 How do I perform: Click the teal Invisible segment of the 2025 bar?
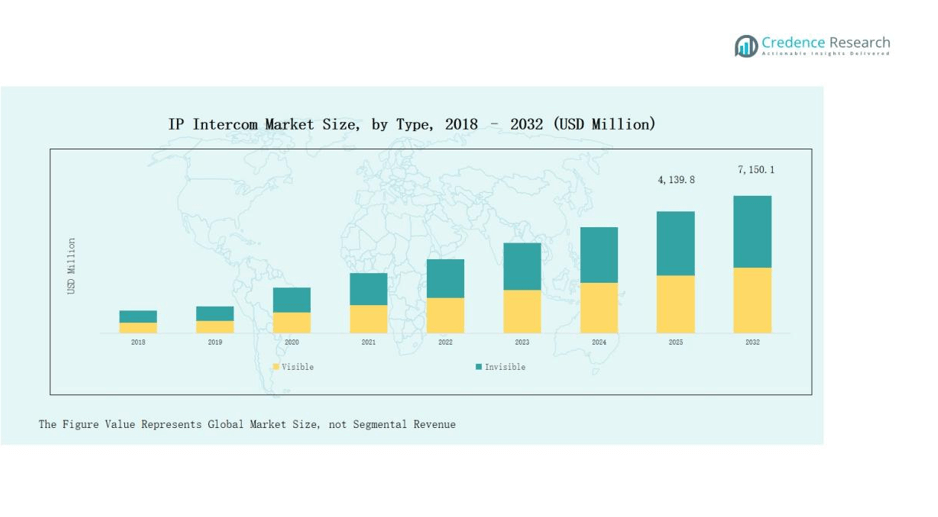(x=675, y=243)
